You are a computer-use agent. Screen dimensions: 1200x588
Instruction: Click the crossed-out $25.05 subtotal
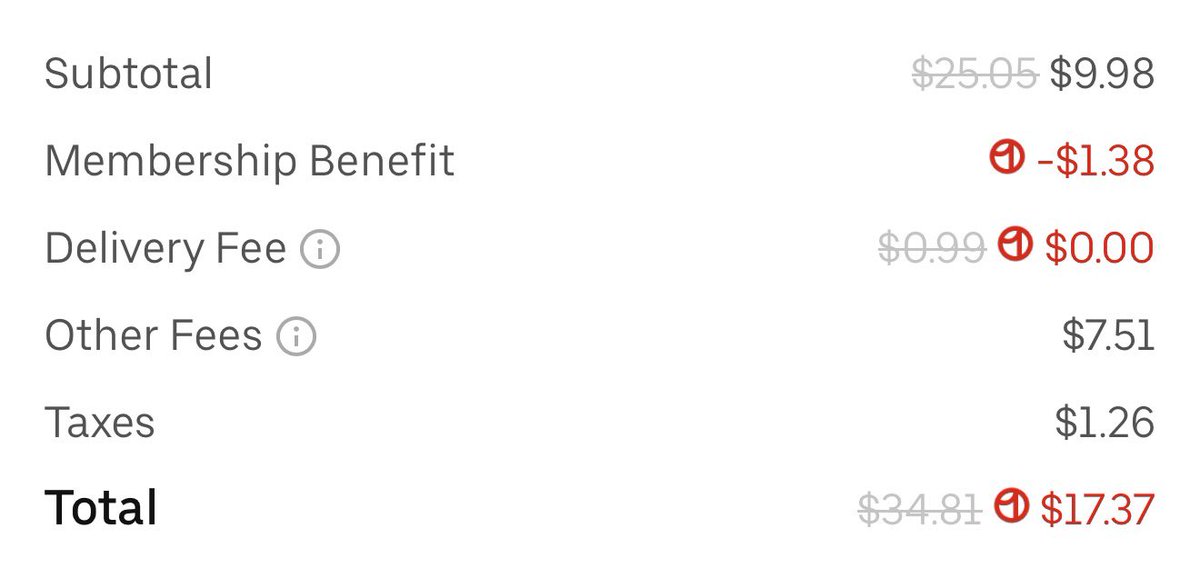click(975, 74)
